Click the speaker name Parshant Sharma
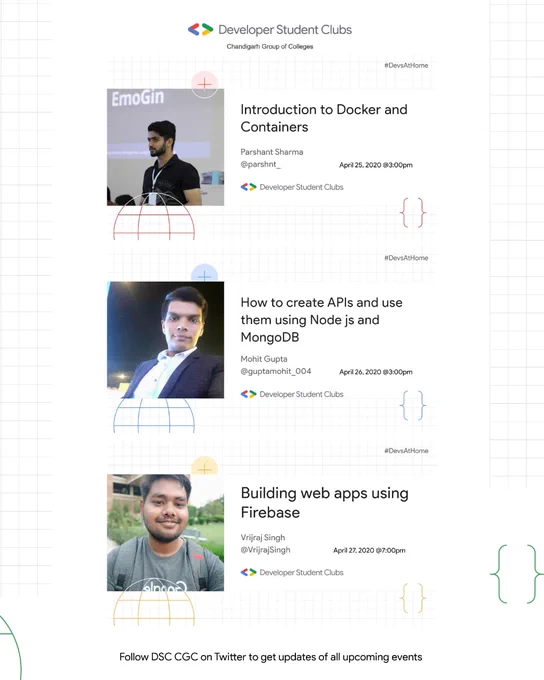Screen dimensions: 544x680 pyautogui.click(x=272, y=152)
